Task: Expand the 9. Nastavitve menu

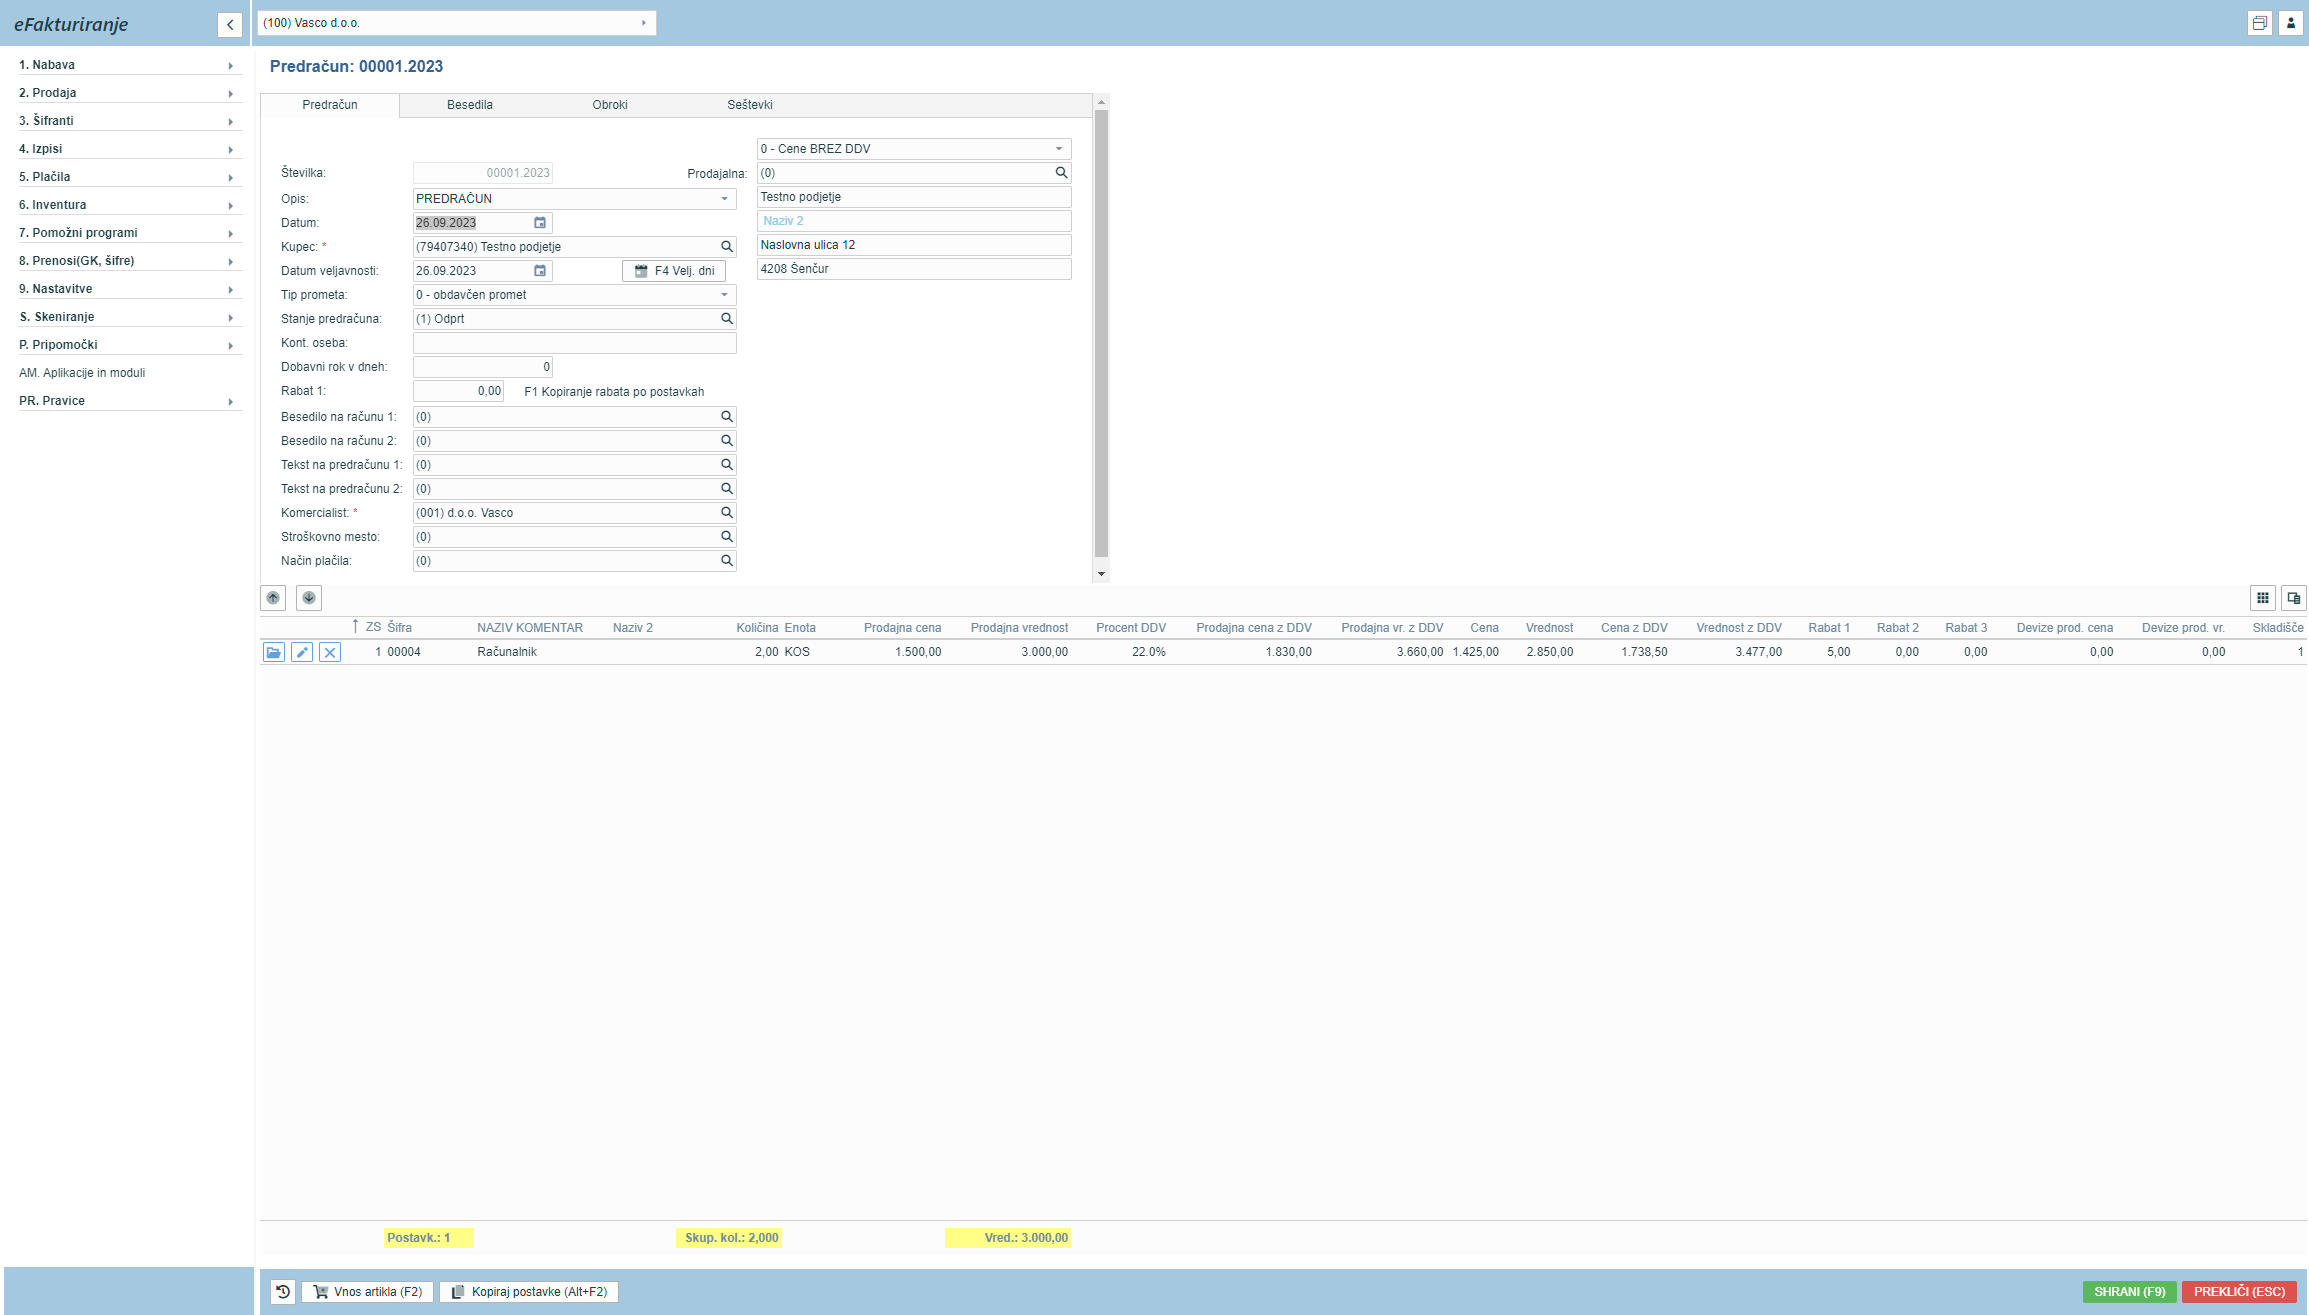Action: click(130, 289)
